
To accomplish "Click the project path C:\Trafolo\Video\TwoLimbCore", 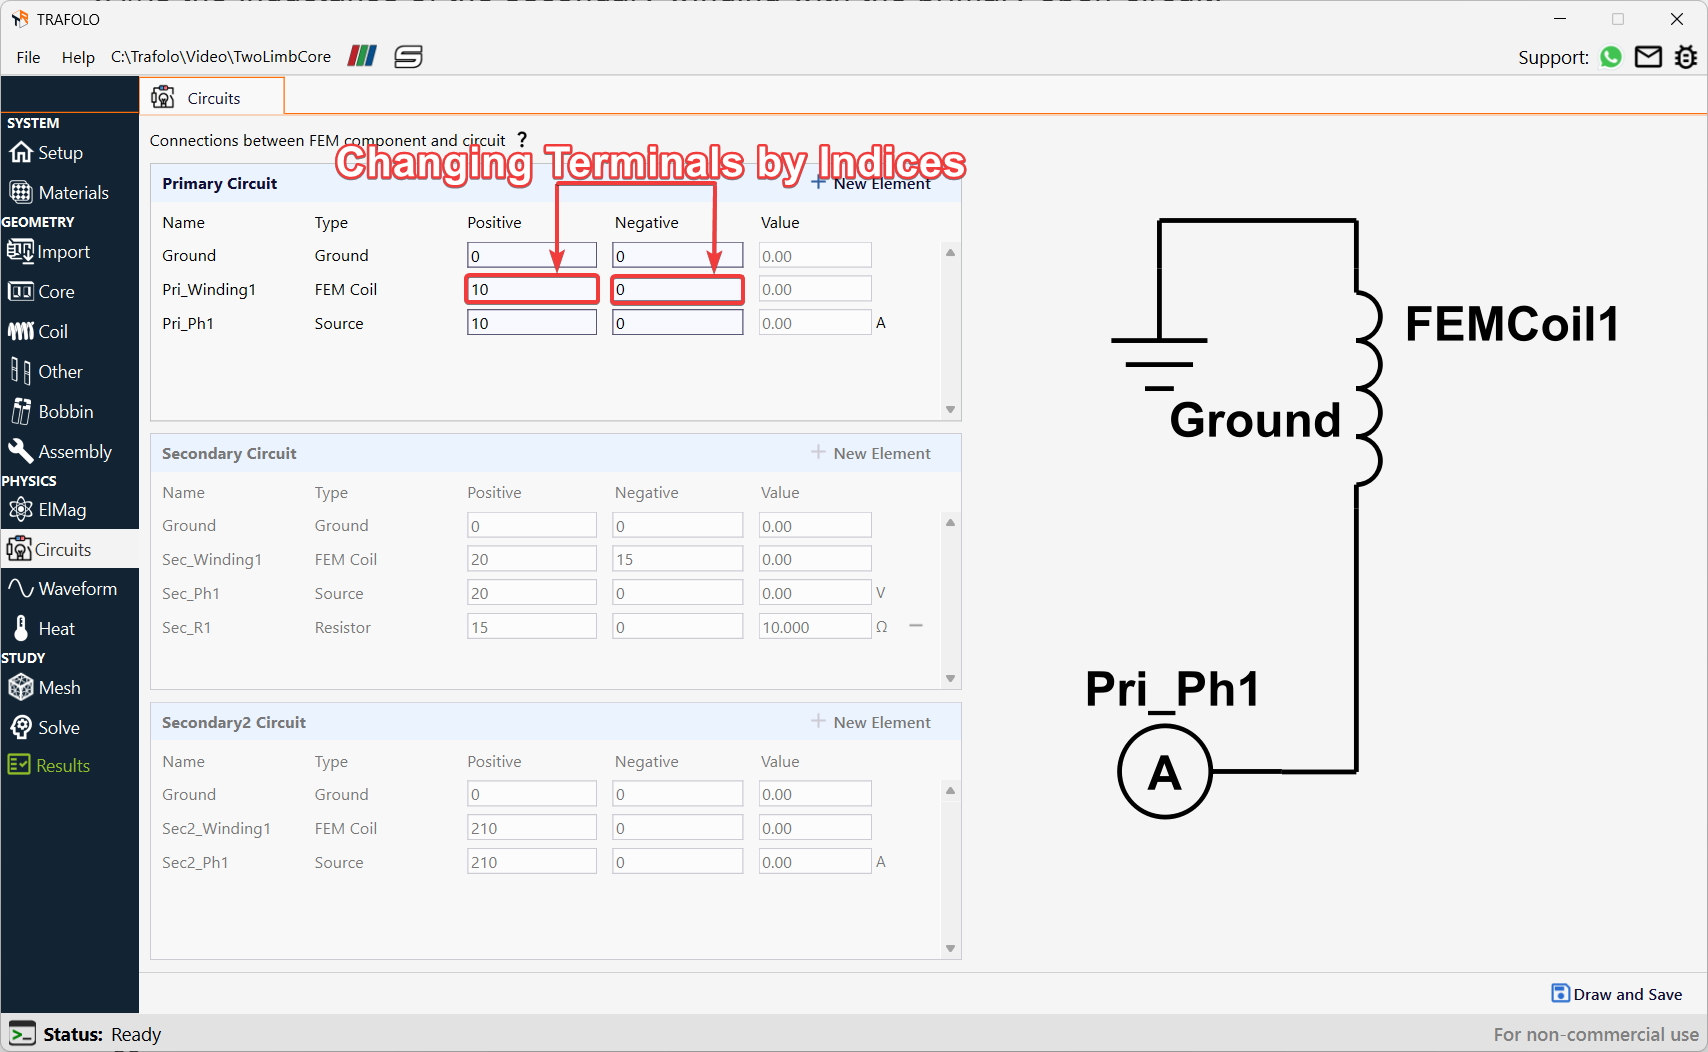I will point(220,56).
